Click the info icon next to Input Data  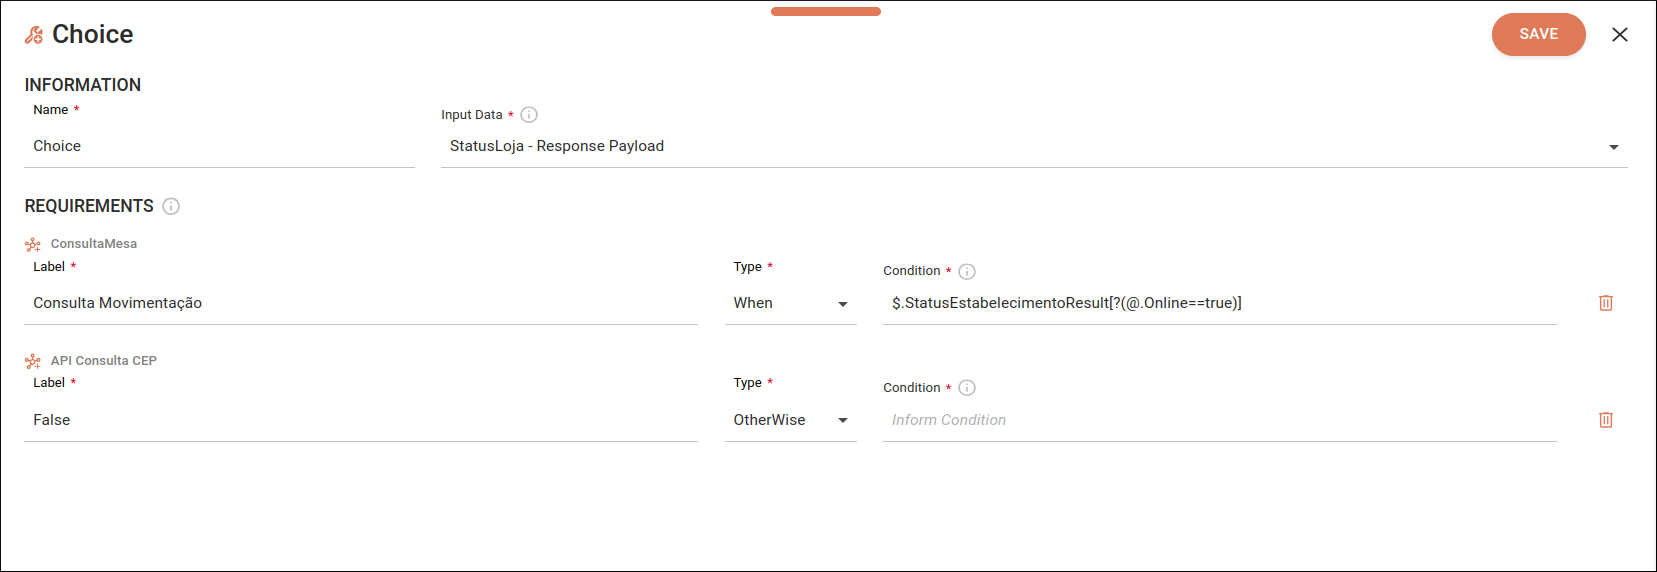(x=529, y=115)
